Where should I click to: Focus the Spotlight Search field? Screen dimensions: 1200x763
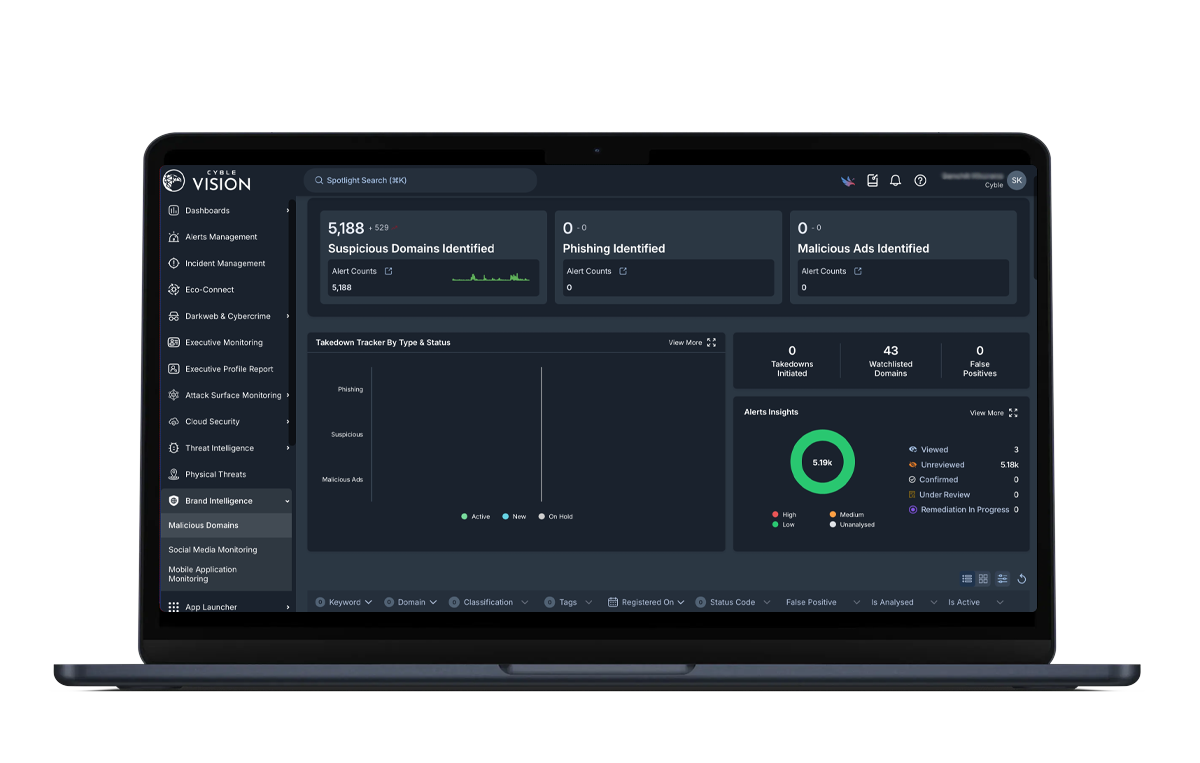[420, 181]
